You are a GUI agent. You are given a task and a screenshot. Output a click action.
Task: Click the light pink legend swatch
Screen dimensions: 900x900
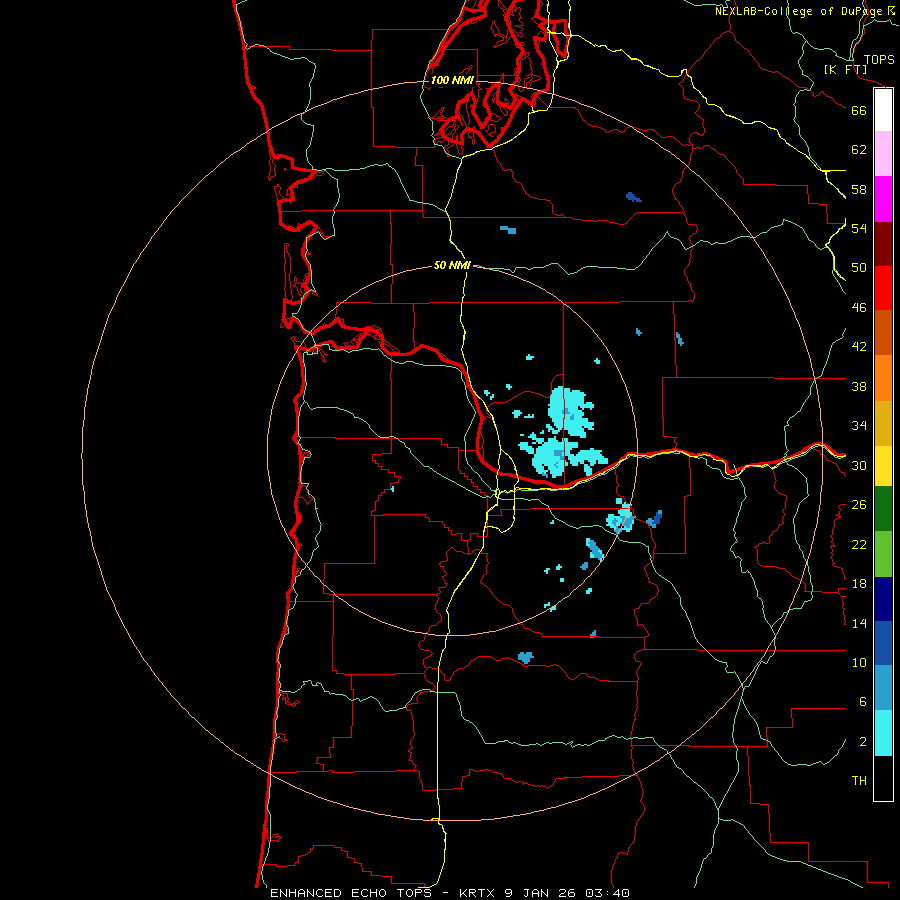[x=883, y=154]
